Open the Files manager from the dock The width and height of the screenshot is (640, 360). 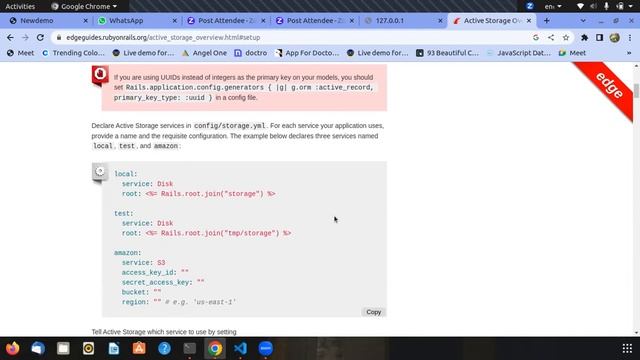point(63,348)
